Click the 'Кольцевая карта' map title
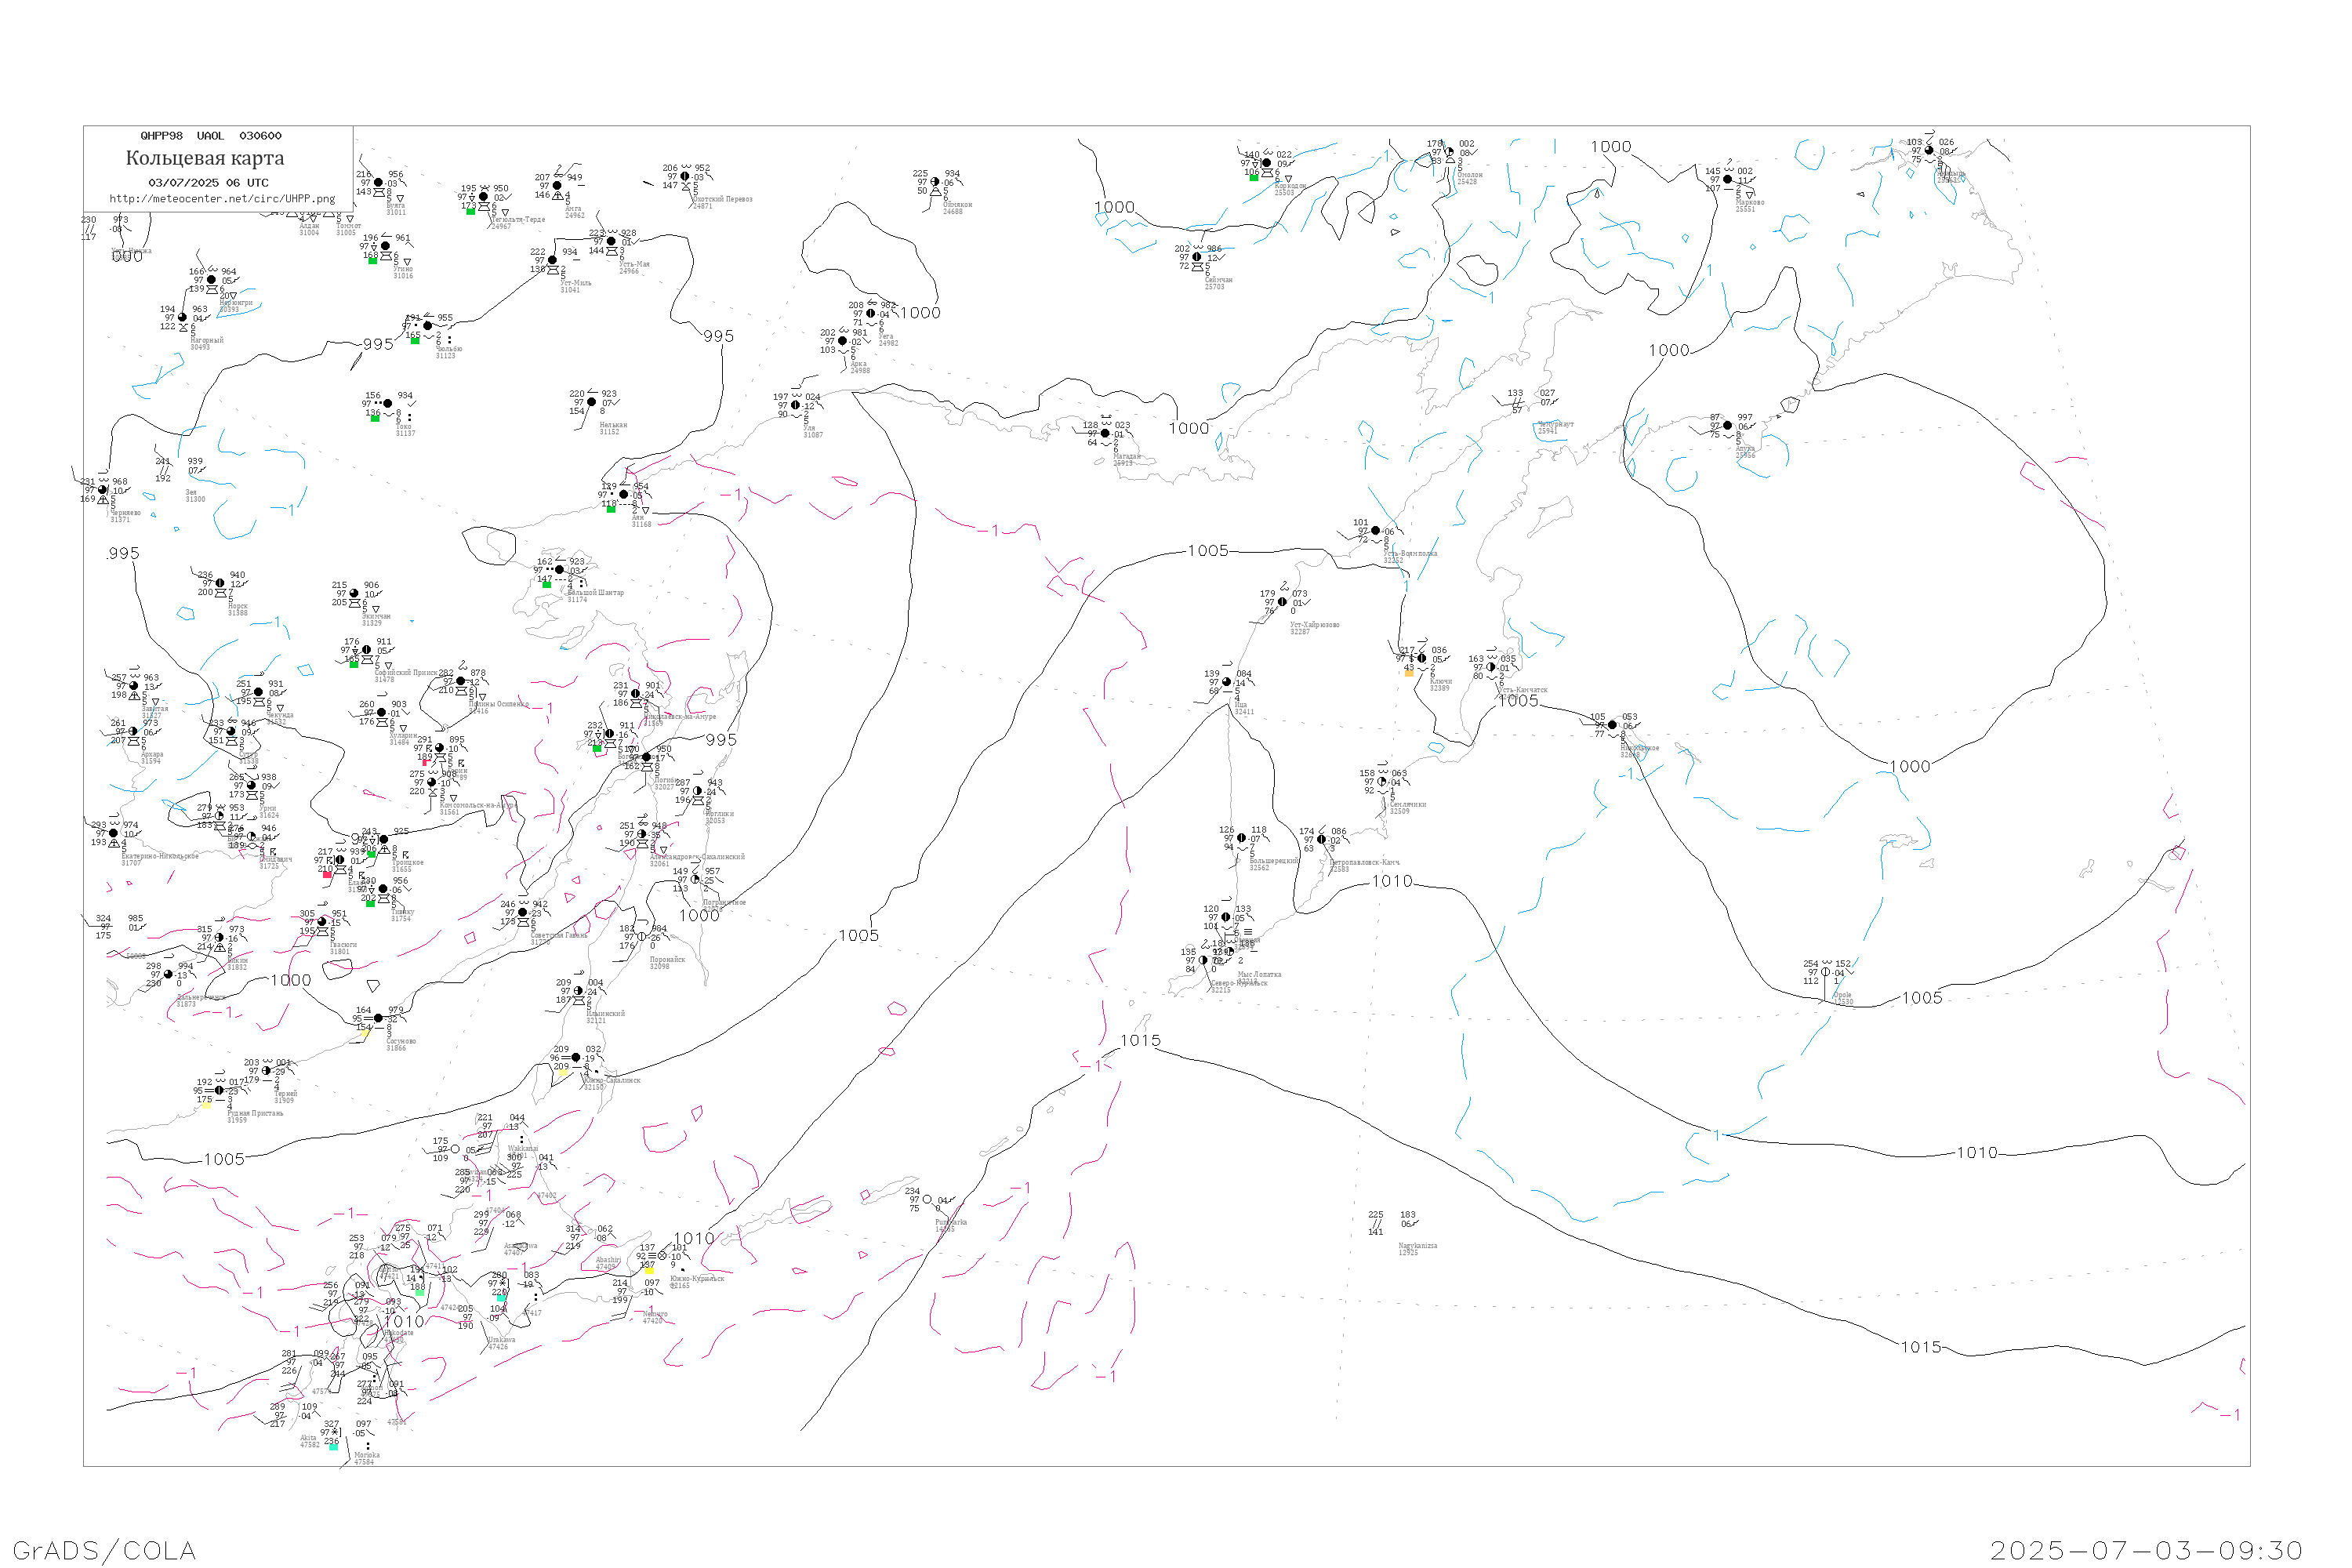 (205, 158)
